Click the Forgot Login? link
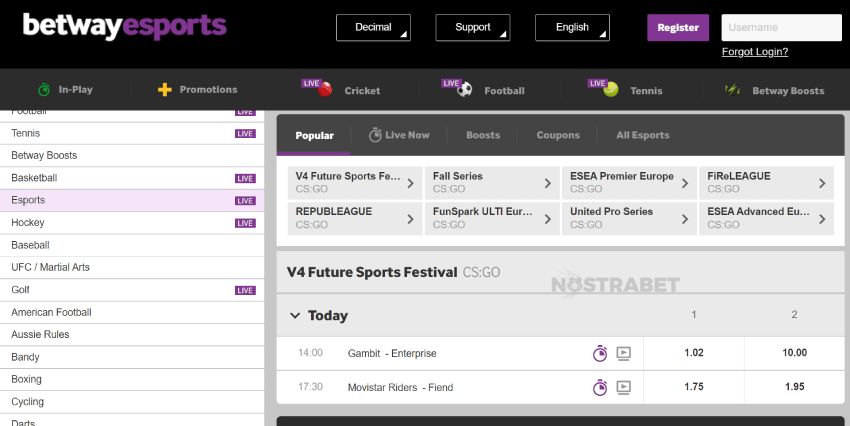The height and width of the screenshot is (426, 850). 755,51
